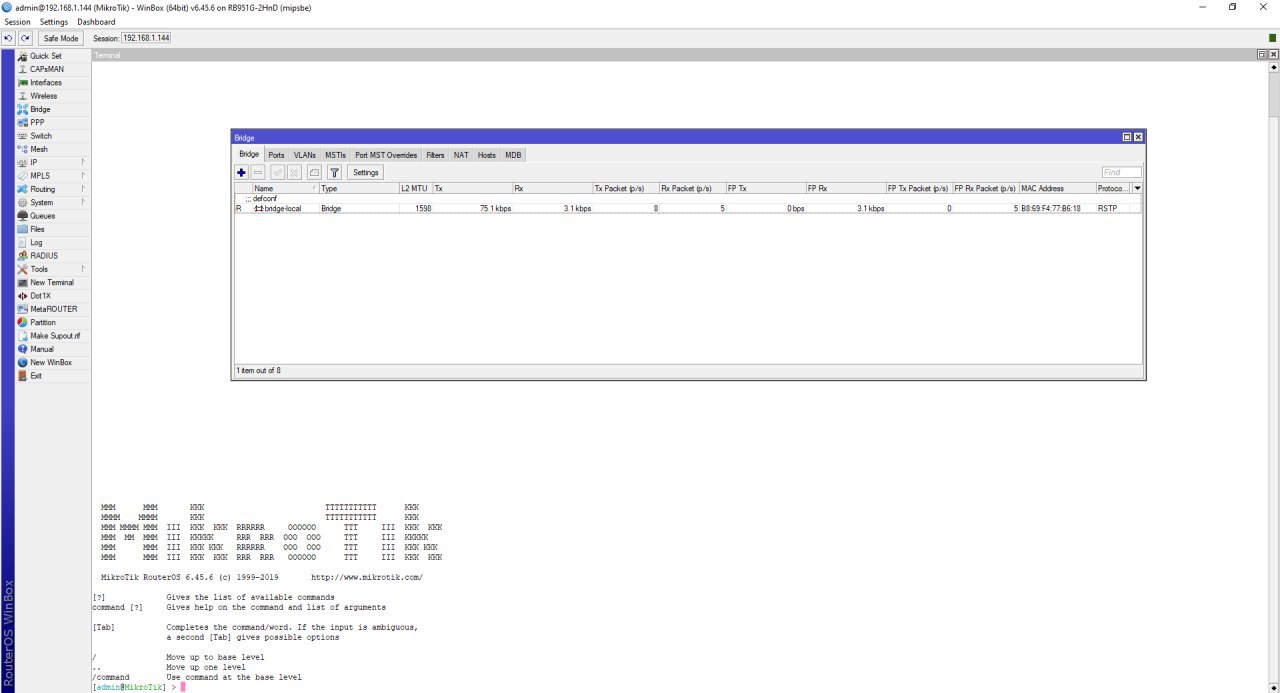Screen dimensions: 1280x693
Task: Toggle Safe Mode button
Action: pos(61,38)
